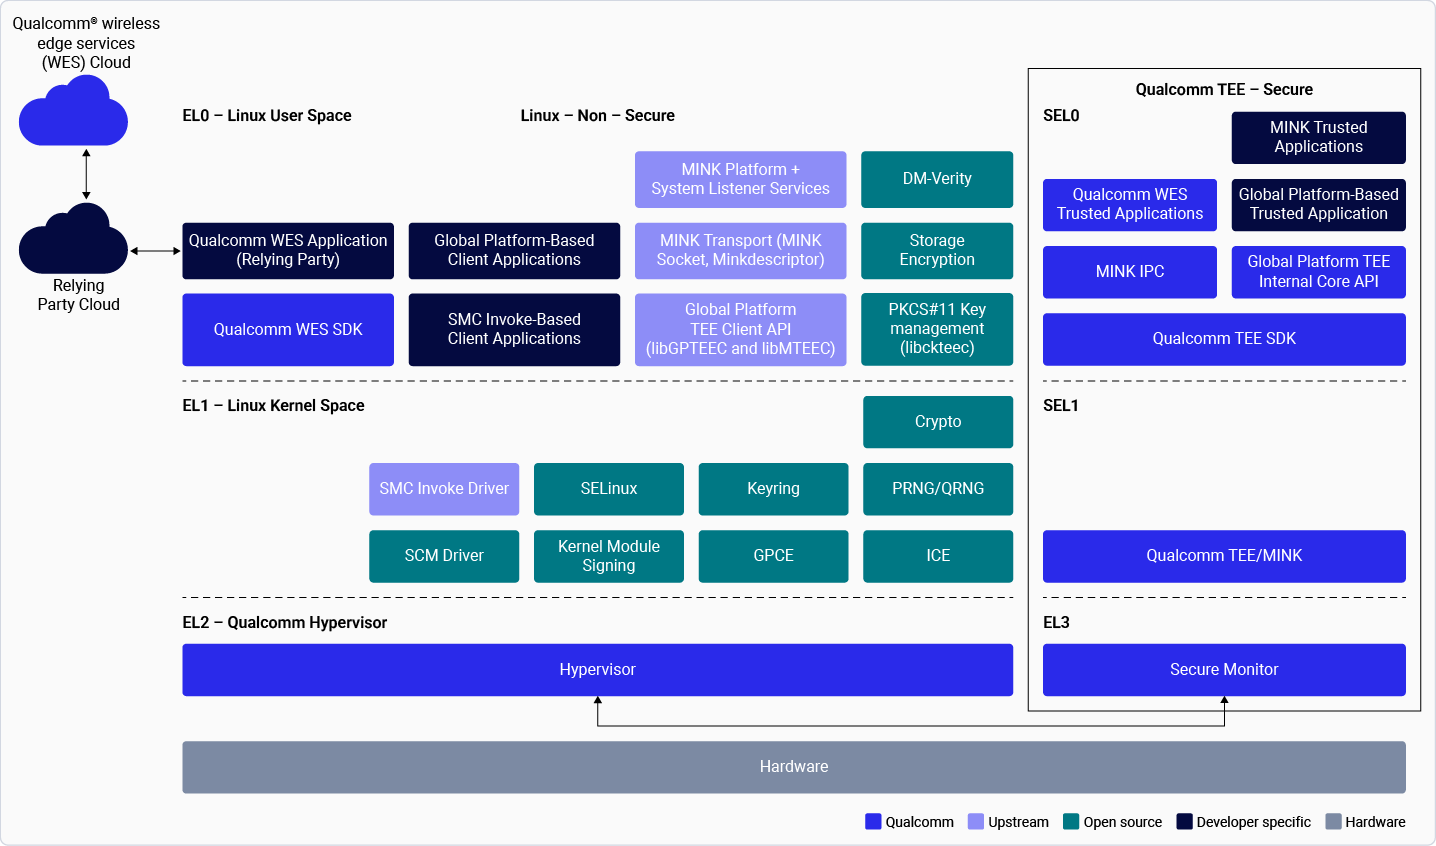Click the Crypto block

tap(938, 422)
